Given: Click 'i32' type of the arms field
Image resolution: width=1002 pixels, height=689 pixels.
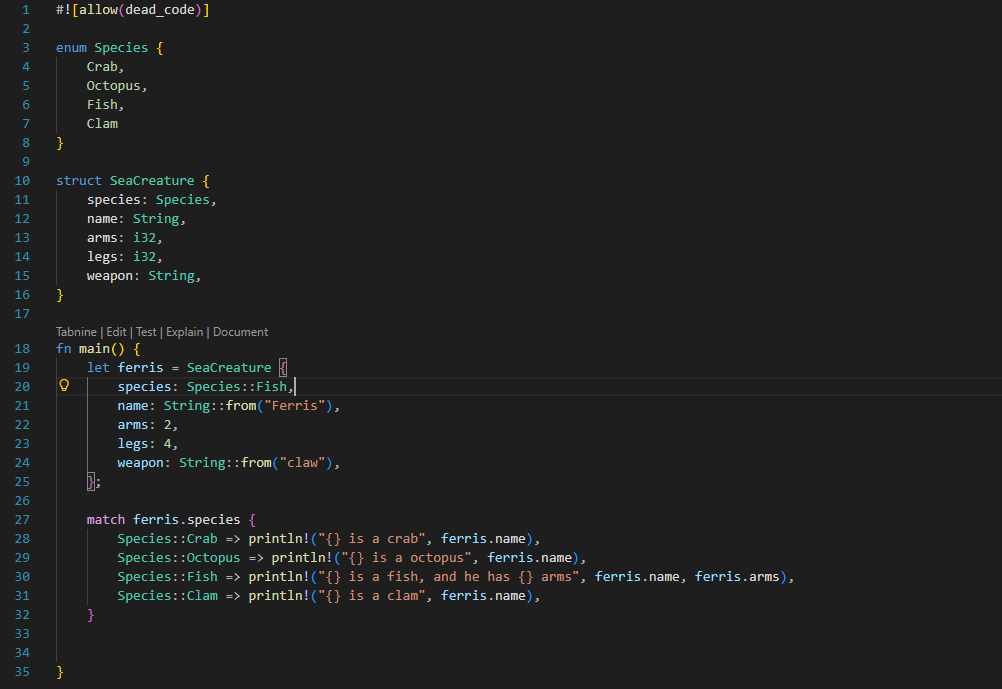Looking at the screenshot, I should (144, 238).
